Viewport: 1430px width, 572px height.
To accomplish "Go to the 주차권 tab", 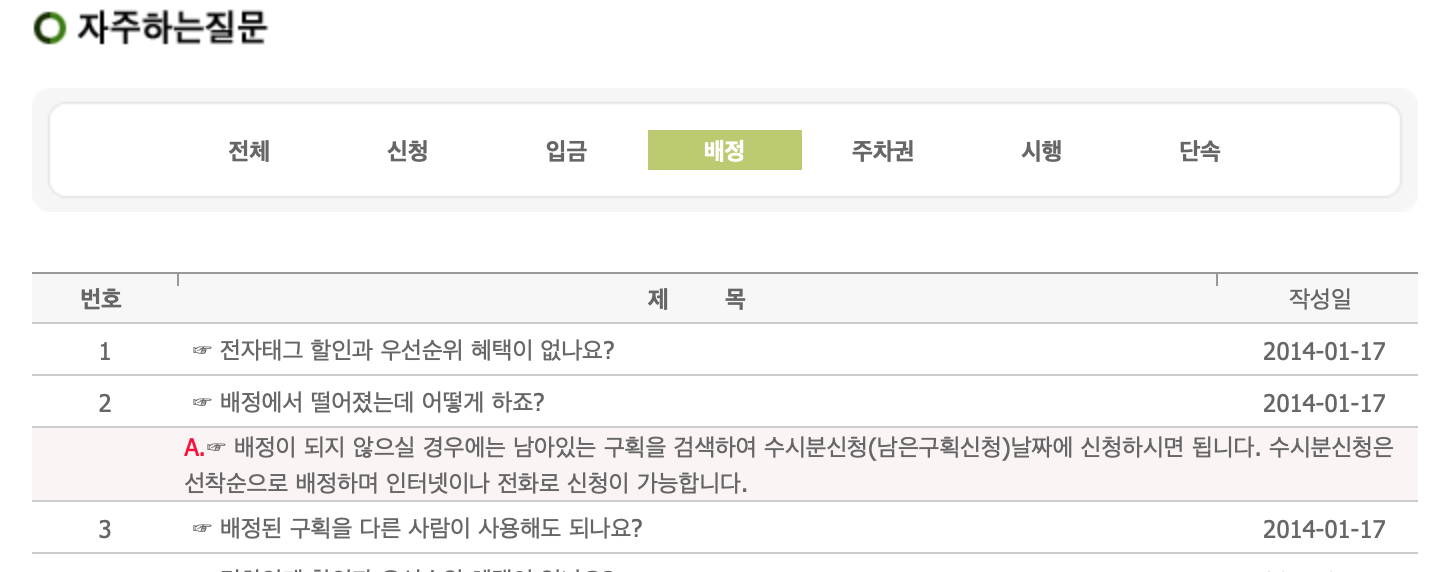I will pyautogui.click(x=883, y=151).
